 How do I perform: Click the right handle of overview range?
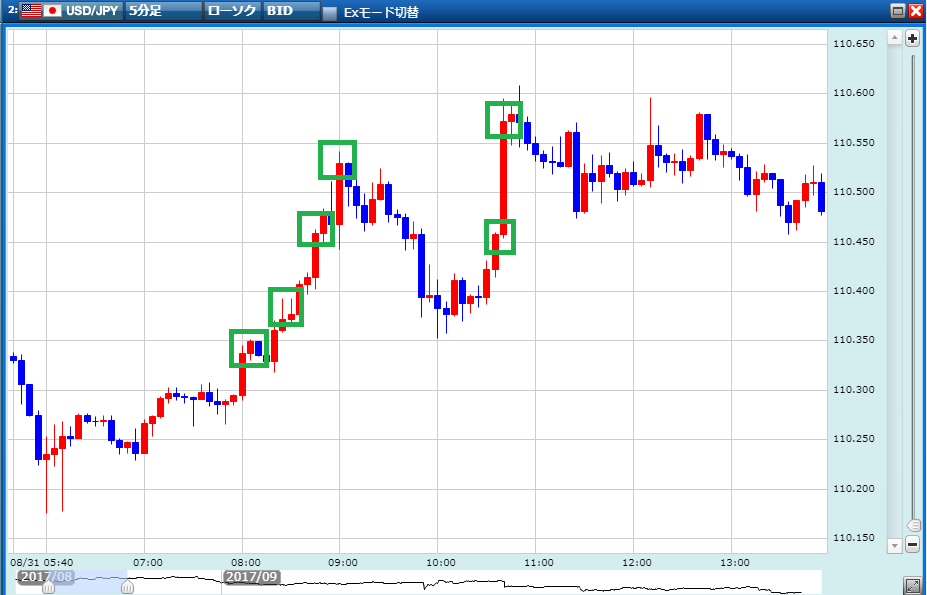coord(127,587)
